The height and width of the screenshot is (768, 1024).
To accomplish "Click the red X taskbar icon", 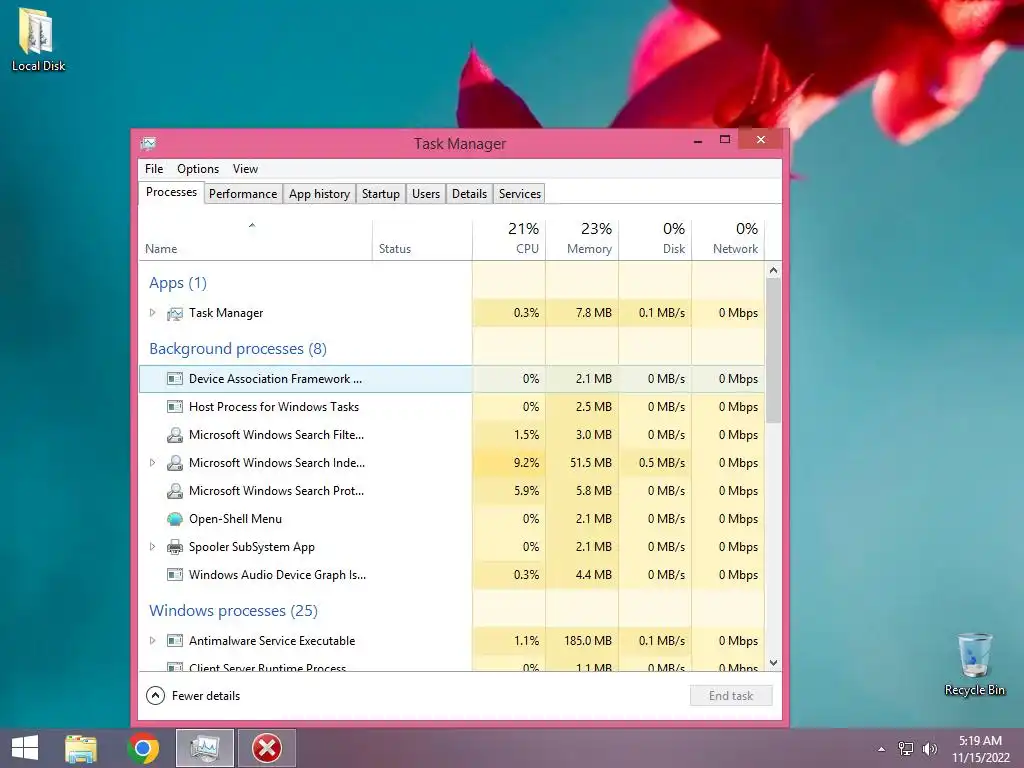I will (267, 748).
